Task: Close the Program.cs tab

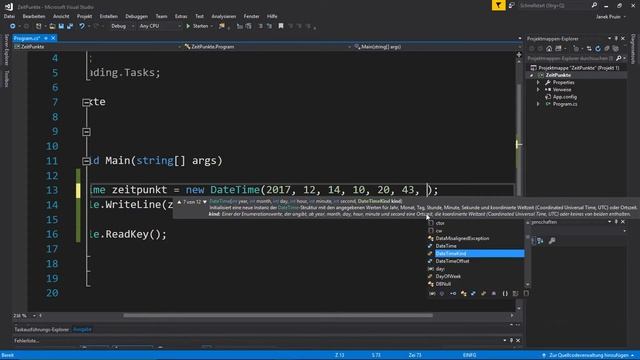Action: [53, 38]
